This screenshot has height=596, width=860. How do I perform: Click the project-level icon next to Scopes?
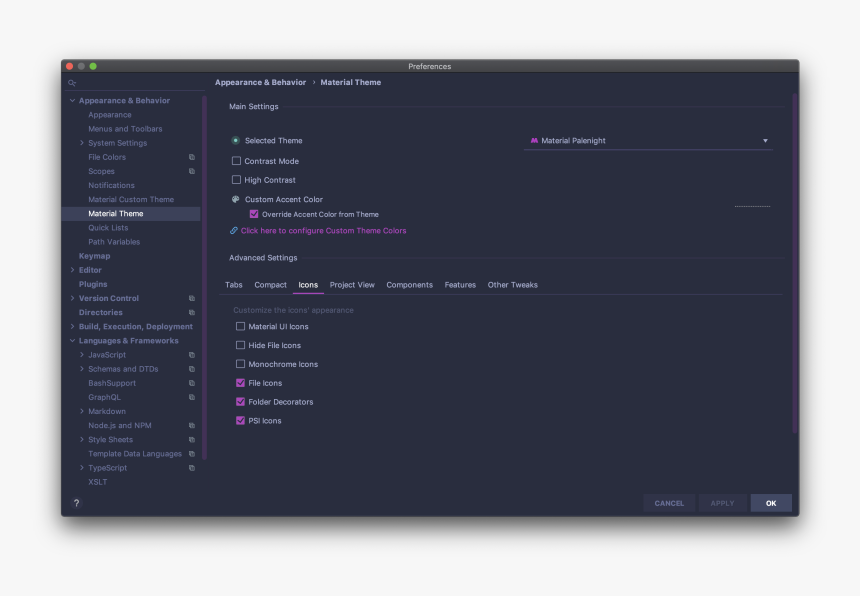(x=192, y=171)
